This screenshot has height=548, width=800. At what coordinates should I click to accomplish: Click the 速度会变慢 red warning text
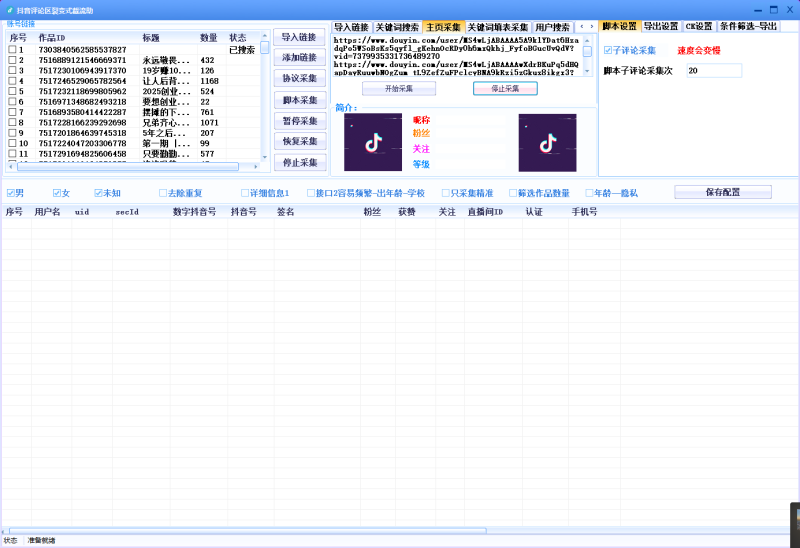point(698,51)
